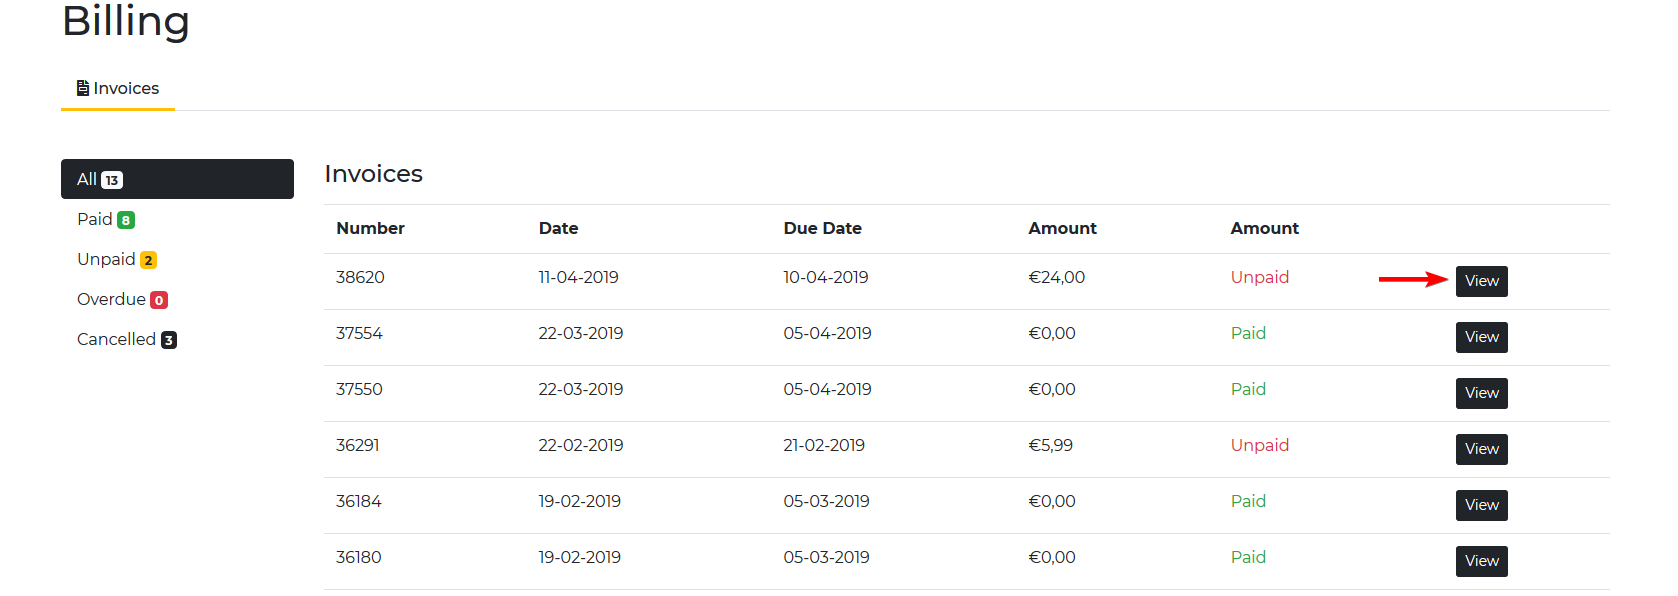Click the Cancelled count badge

pos(169,340)
